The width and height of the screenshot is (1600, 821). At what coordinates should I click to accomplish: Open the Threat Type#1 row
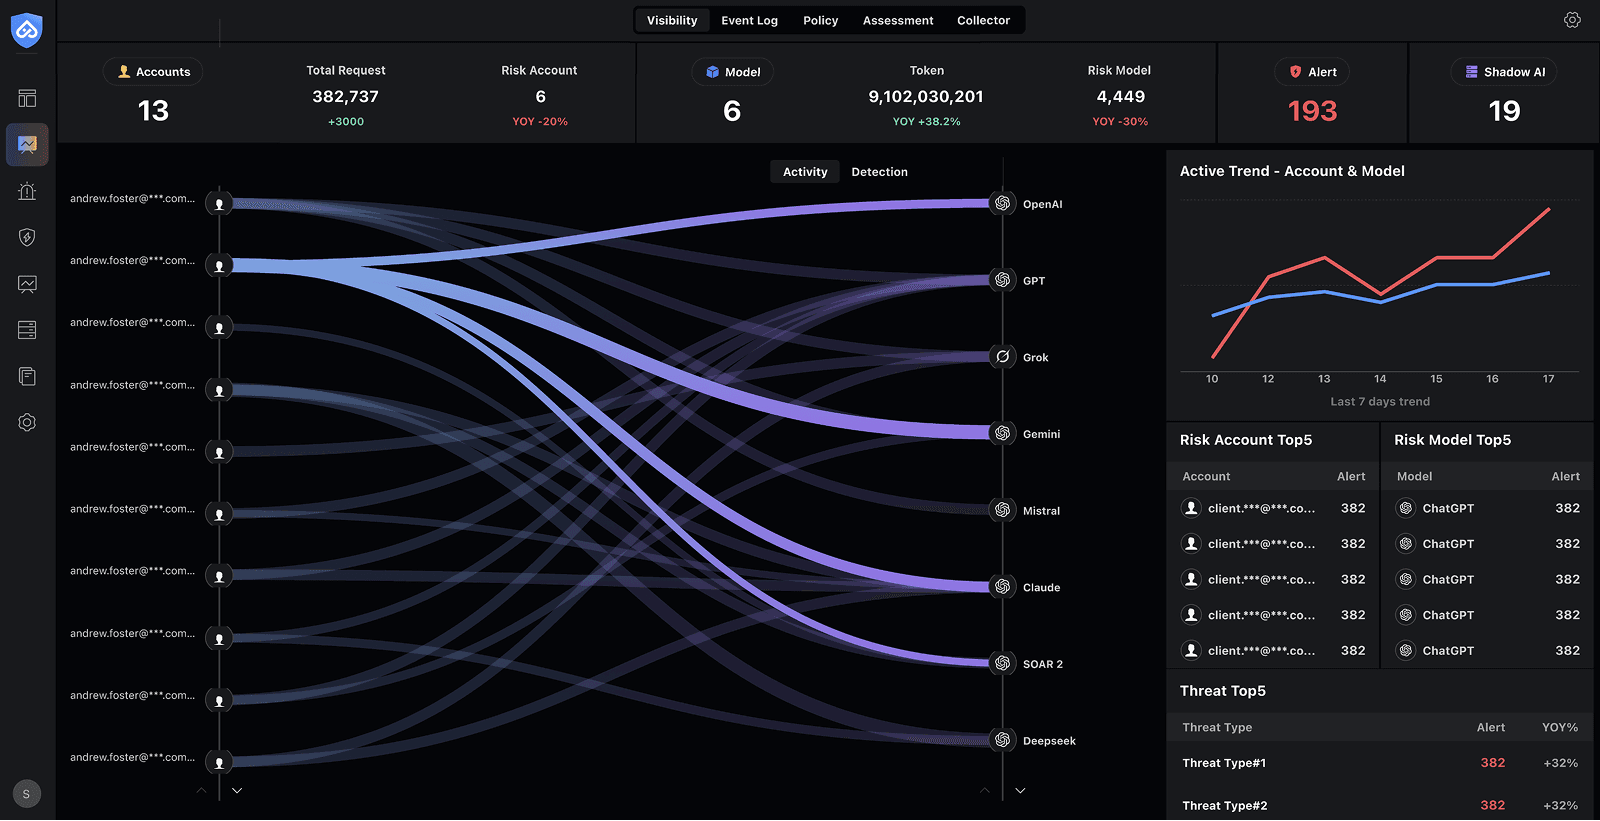coord(1380,763)
